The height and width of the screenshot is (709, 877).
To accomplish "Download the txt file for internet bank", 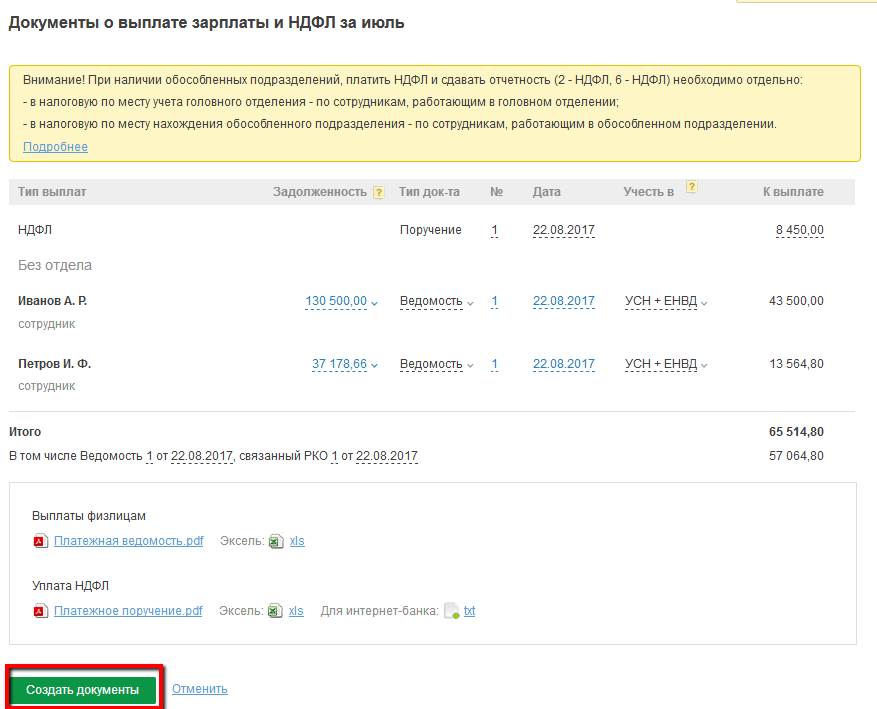I will pyautogui.click(x=469, y=611).
